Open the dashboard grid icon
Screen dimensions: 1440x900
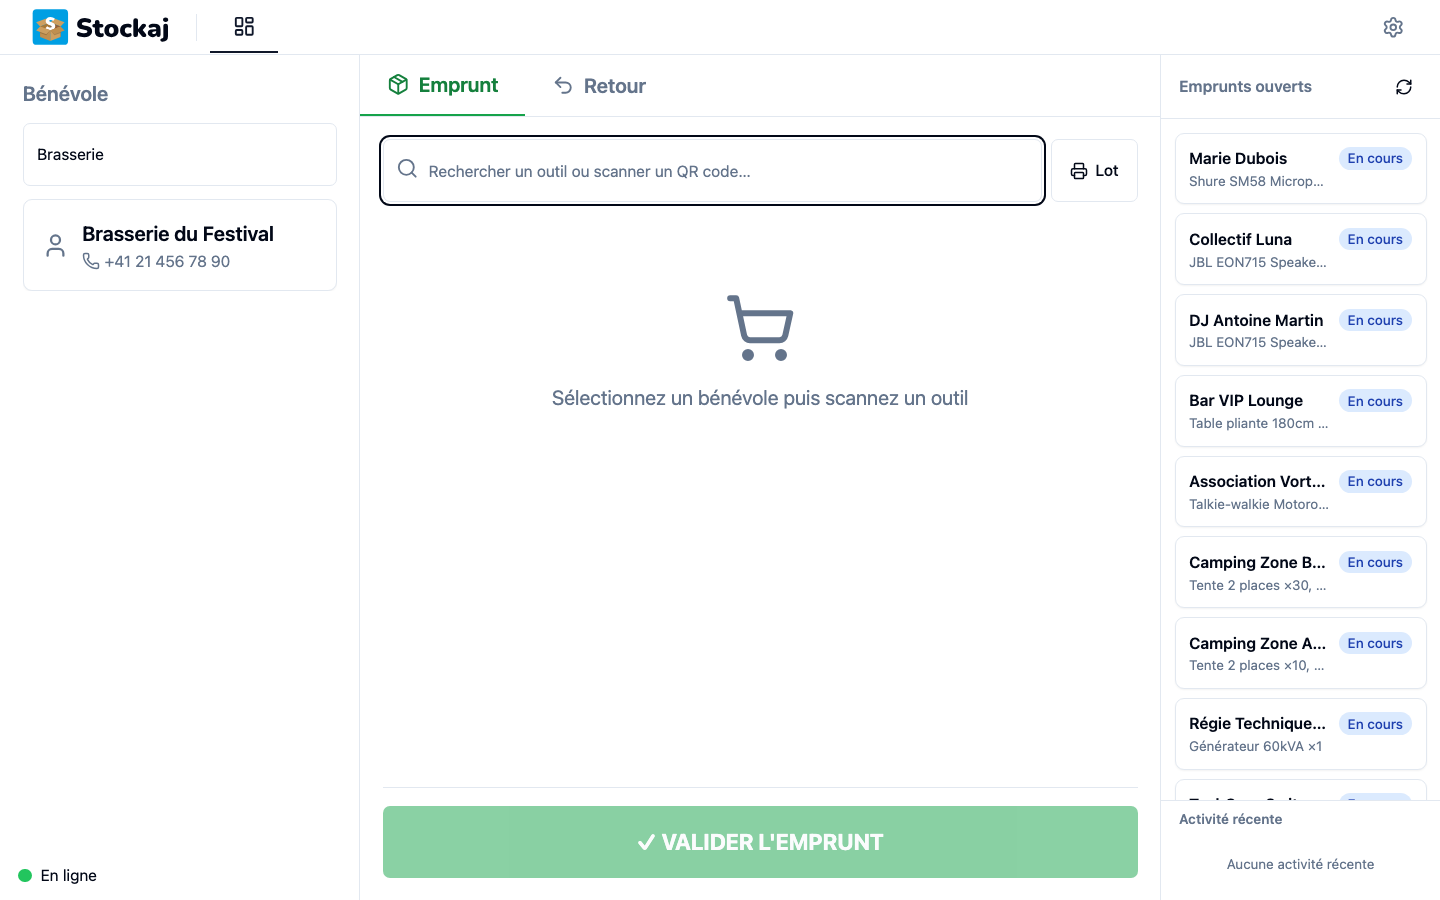pyautogui.click(x=244, y=27)
